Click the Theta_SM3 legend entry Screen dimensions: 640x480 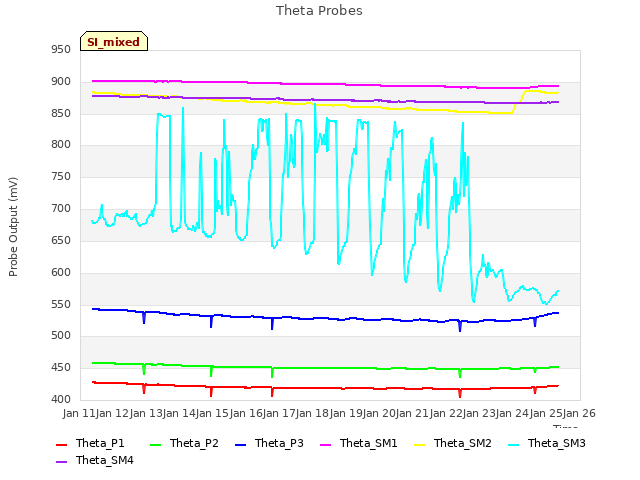point(547,443)
